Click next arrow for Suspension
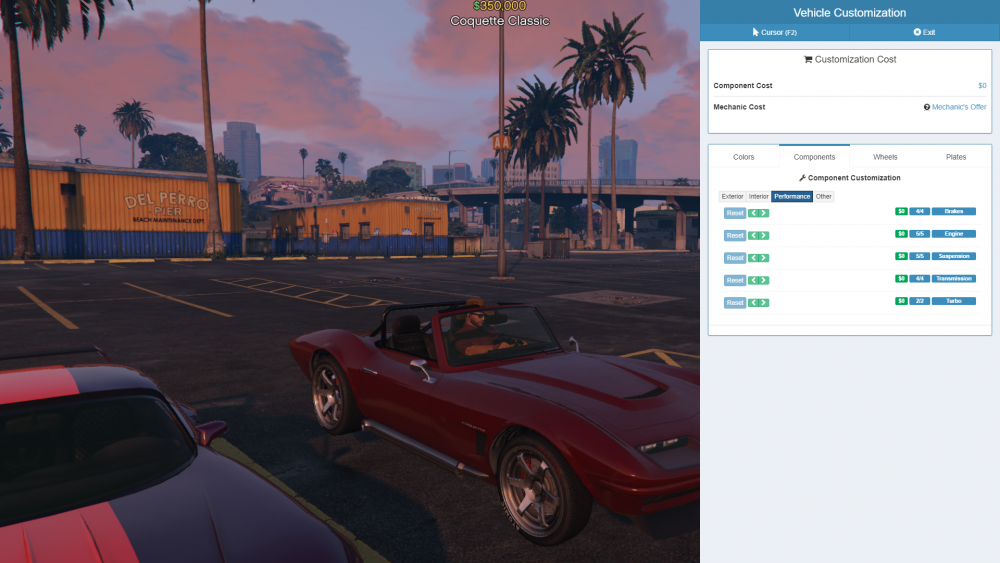Screen dimensions: 1000x563 coord(763,258)
